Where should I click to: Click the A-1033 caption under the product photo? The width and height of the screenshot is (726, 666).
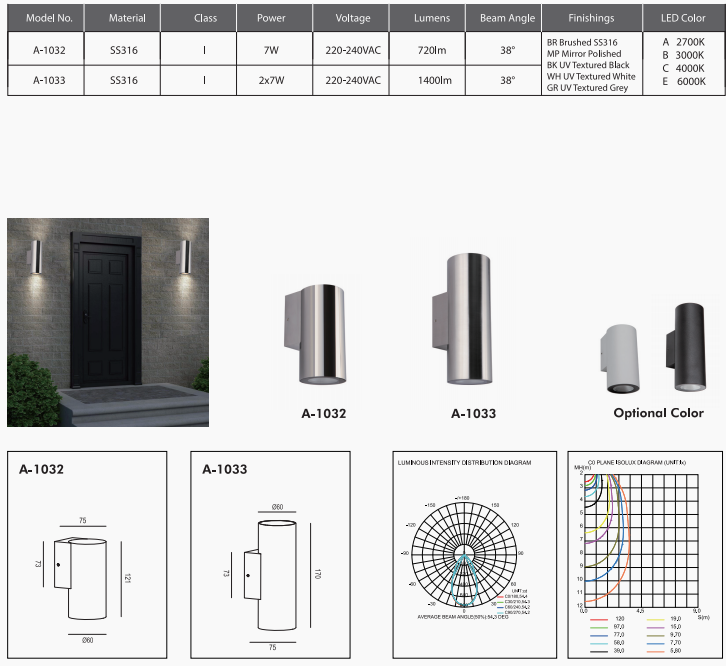473,414
